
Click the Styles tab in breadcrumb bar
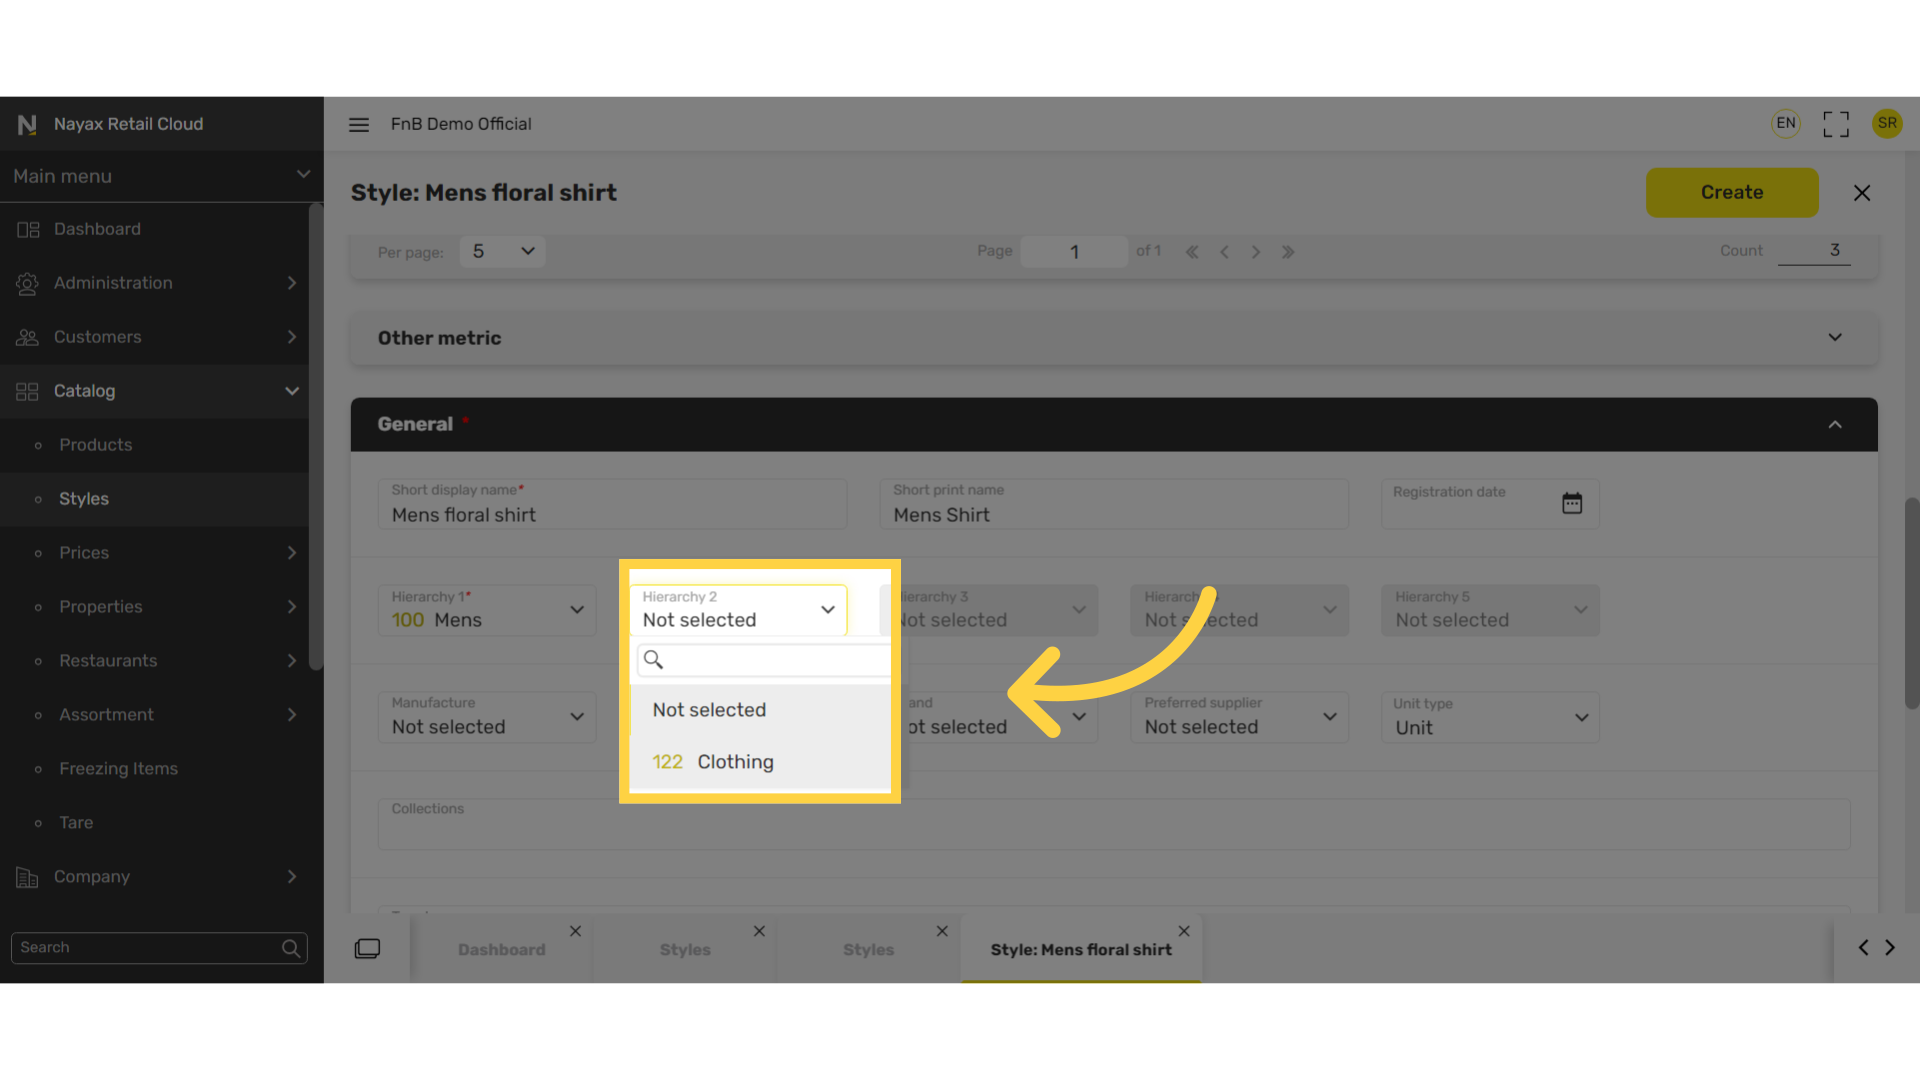tap(684, 949)
